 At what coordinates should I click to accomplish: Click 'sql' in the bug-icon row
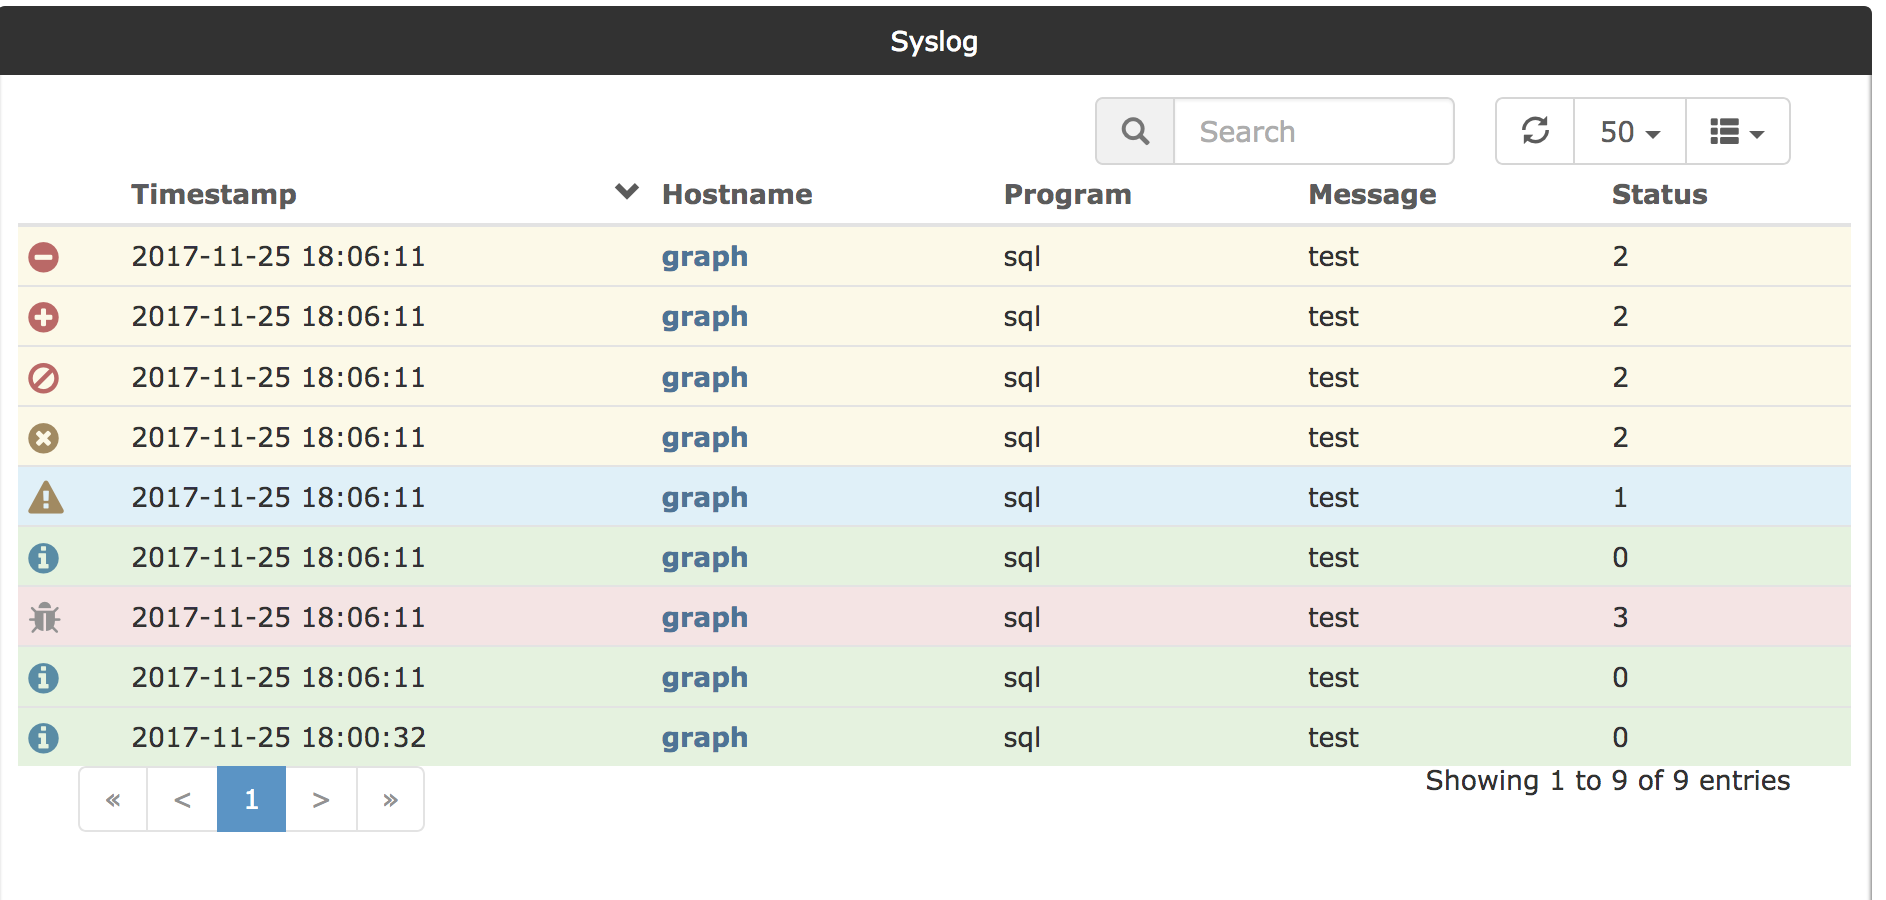(x=1022, y=619)
